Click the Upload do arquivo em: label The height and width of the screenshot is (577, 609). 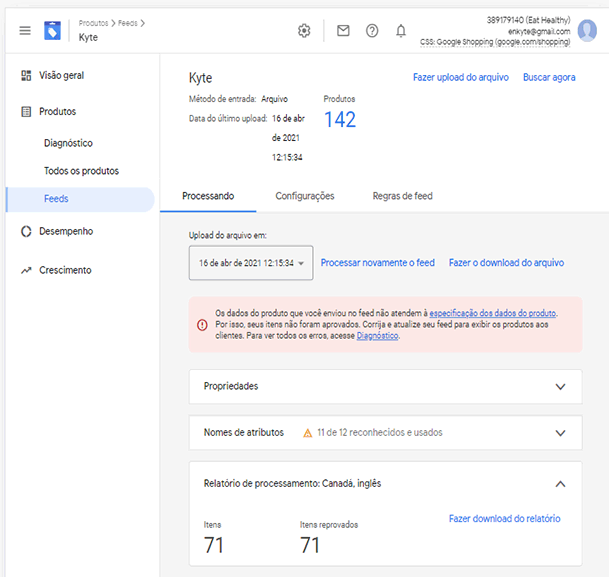point(228,235)
